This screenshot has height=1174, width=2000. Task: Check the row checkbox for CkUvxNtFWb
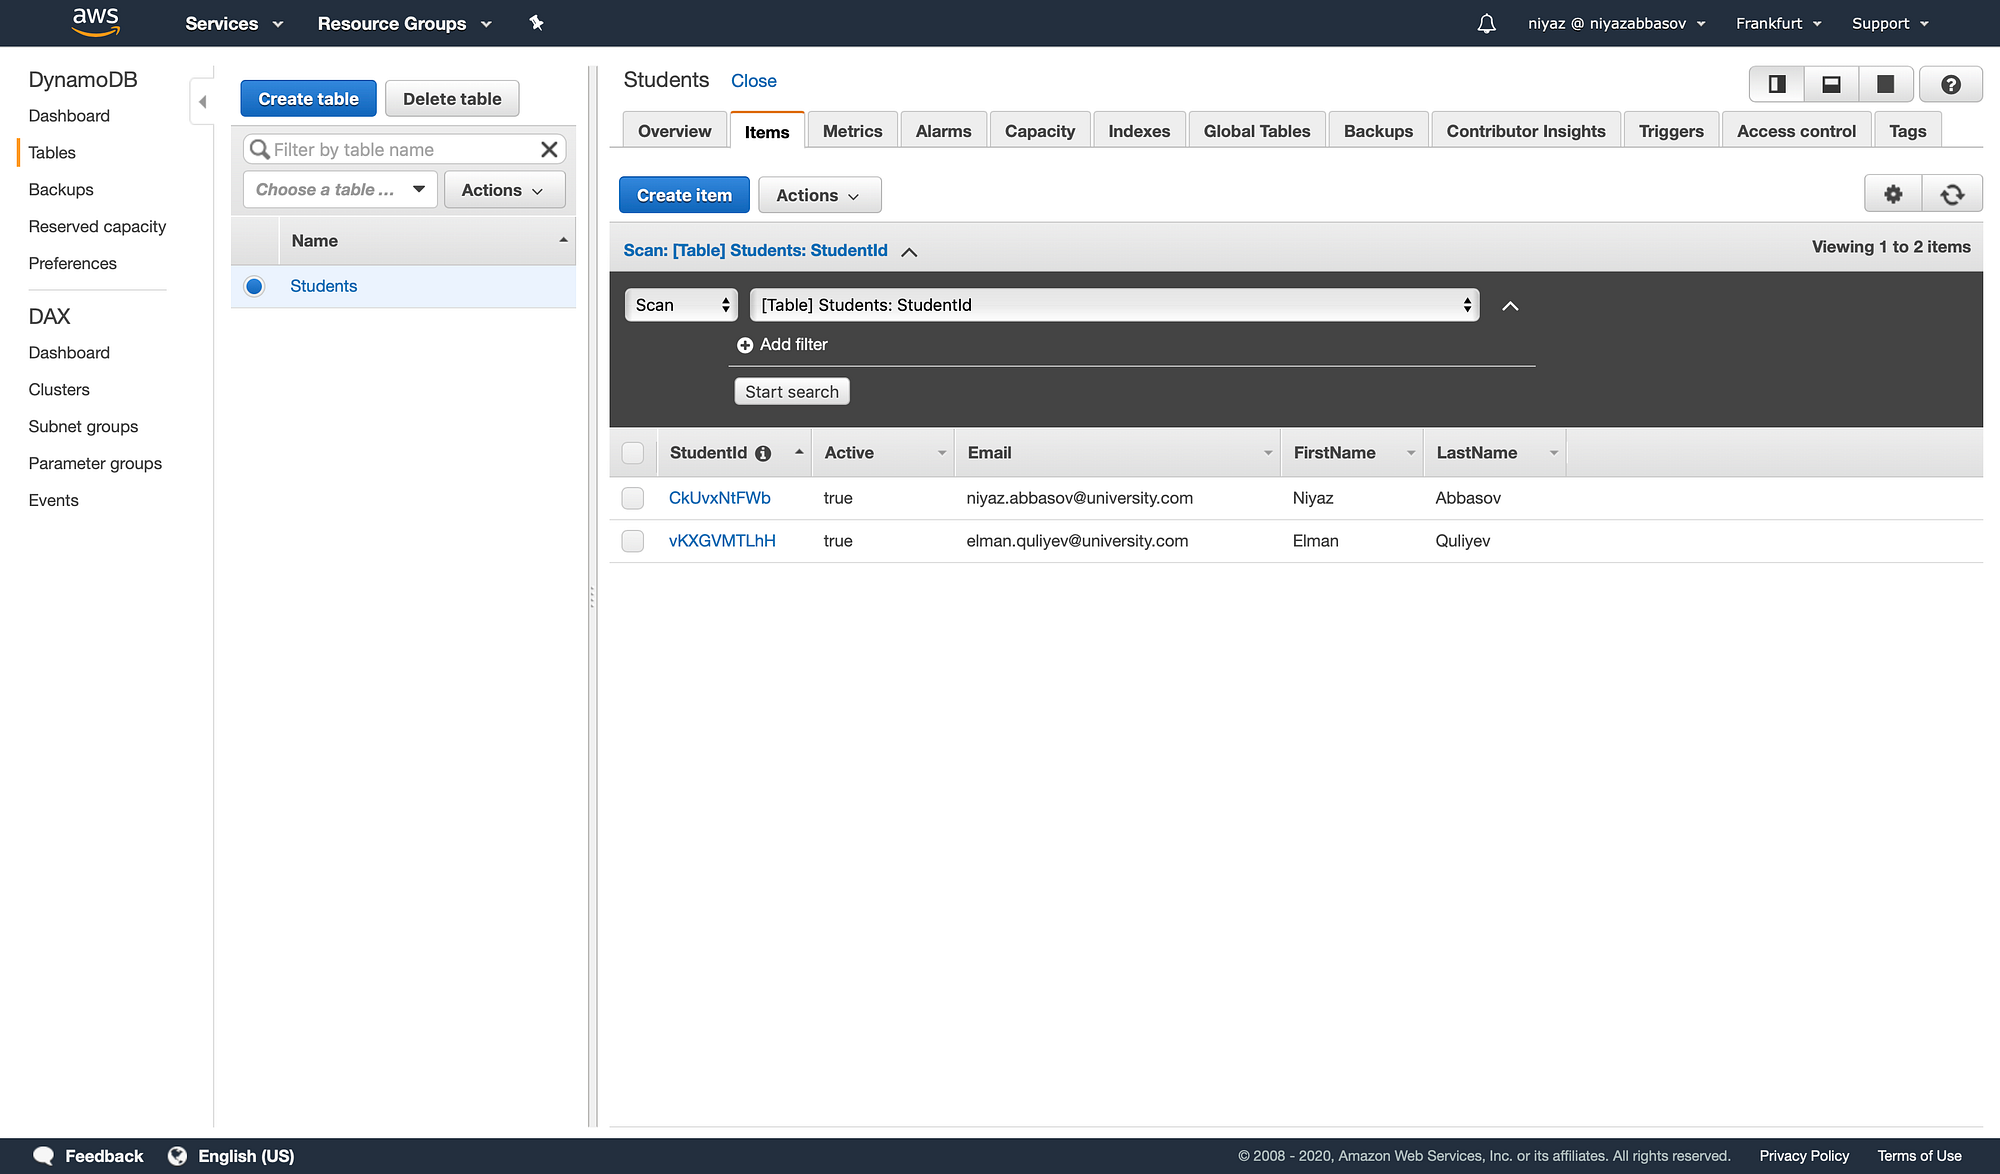632,497
